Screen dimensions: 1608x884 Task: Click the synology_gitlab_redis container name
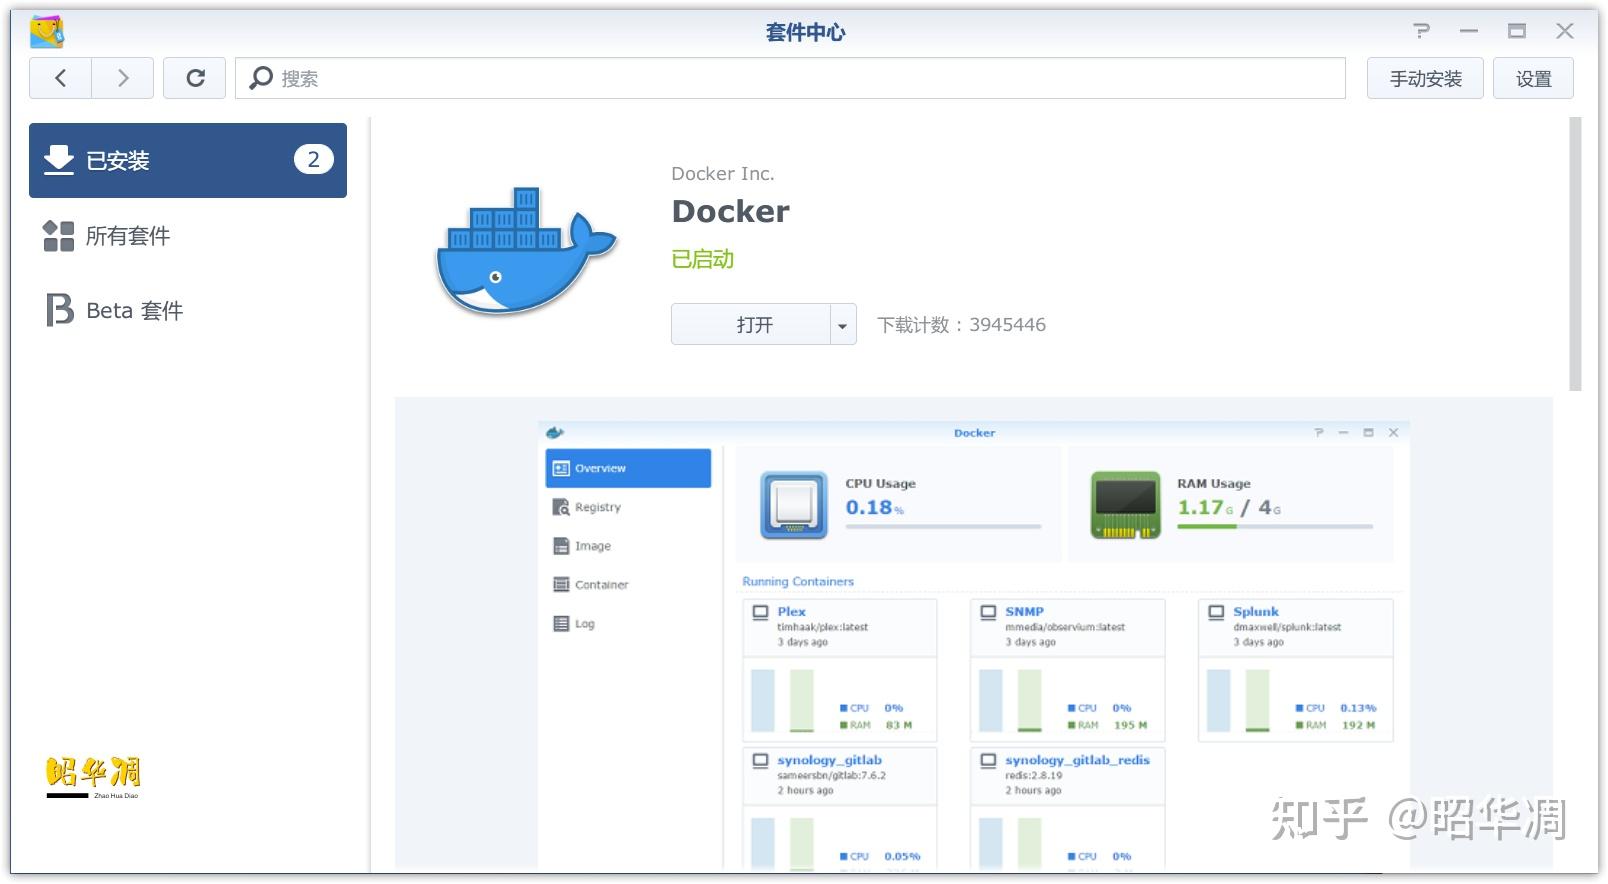1077,760
